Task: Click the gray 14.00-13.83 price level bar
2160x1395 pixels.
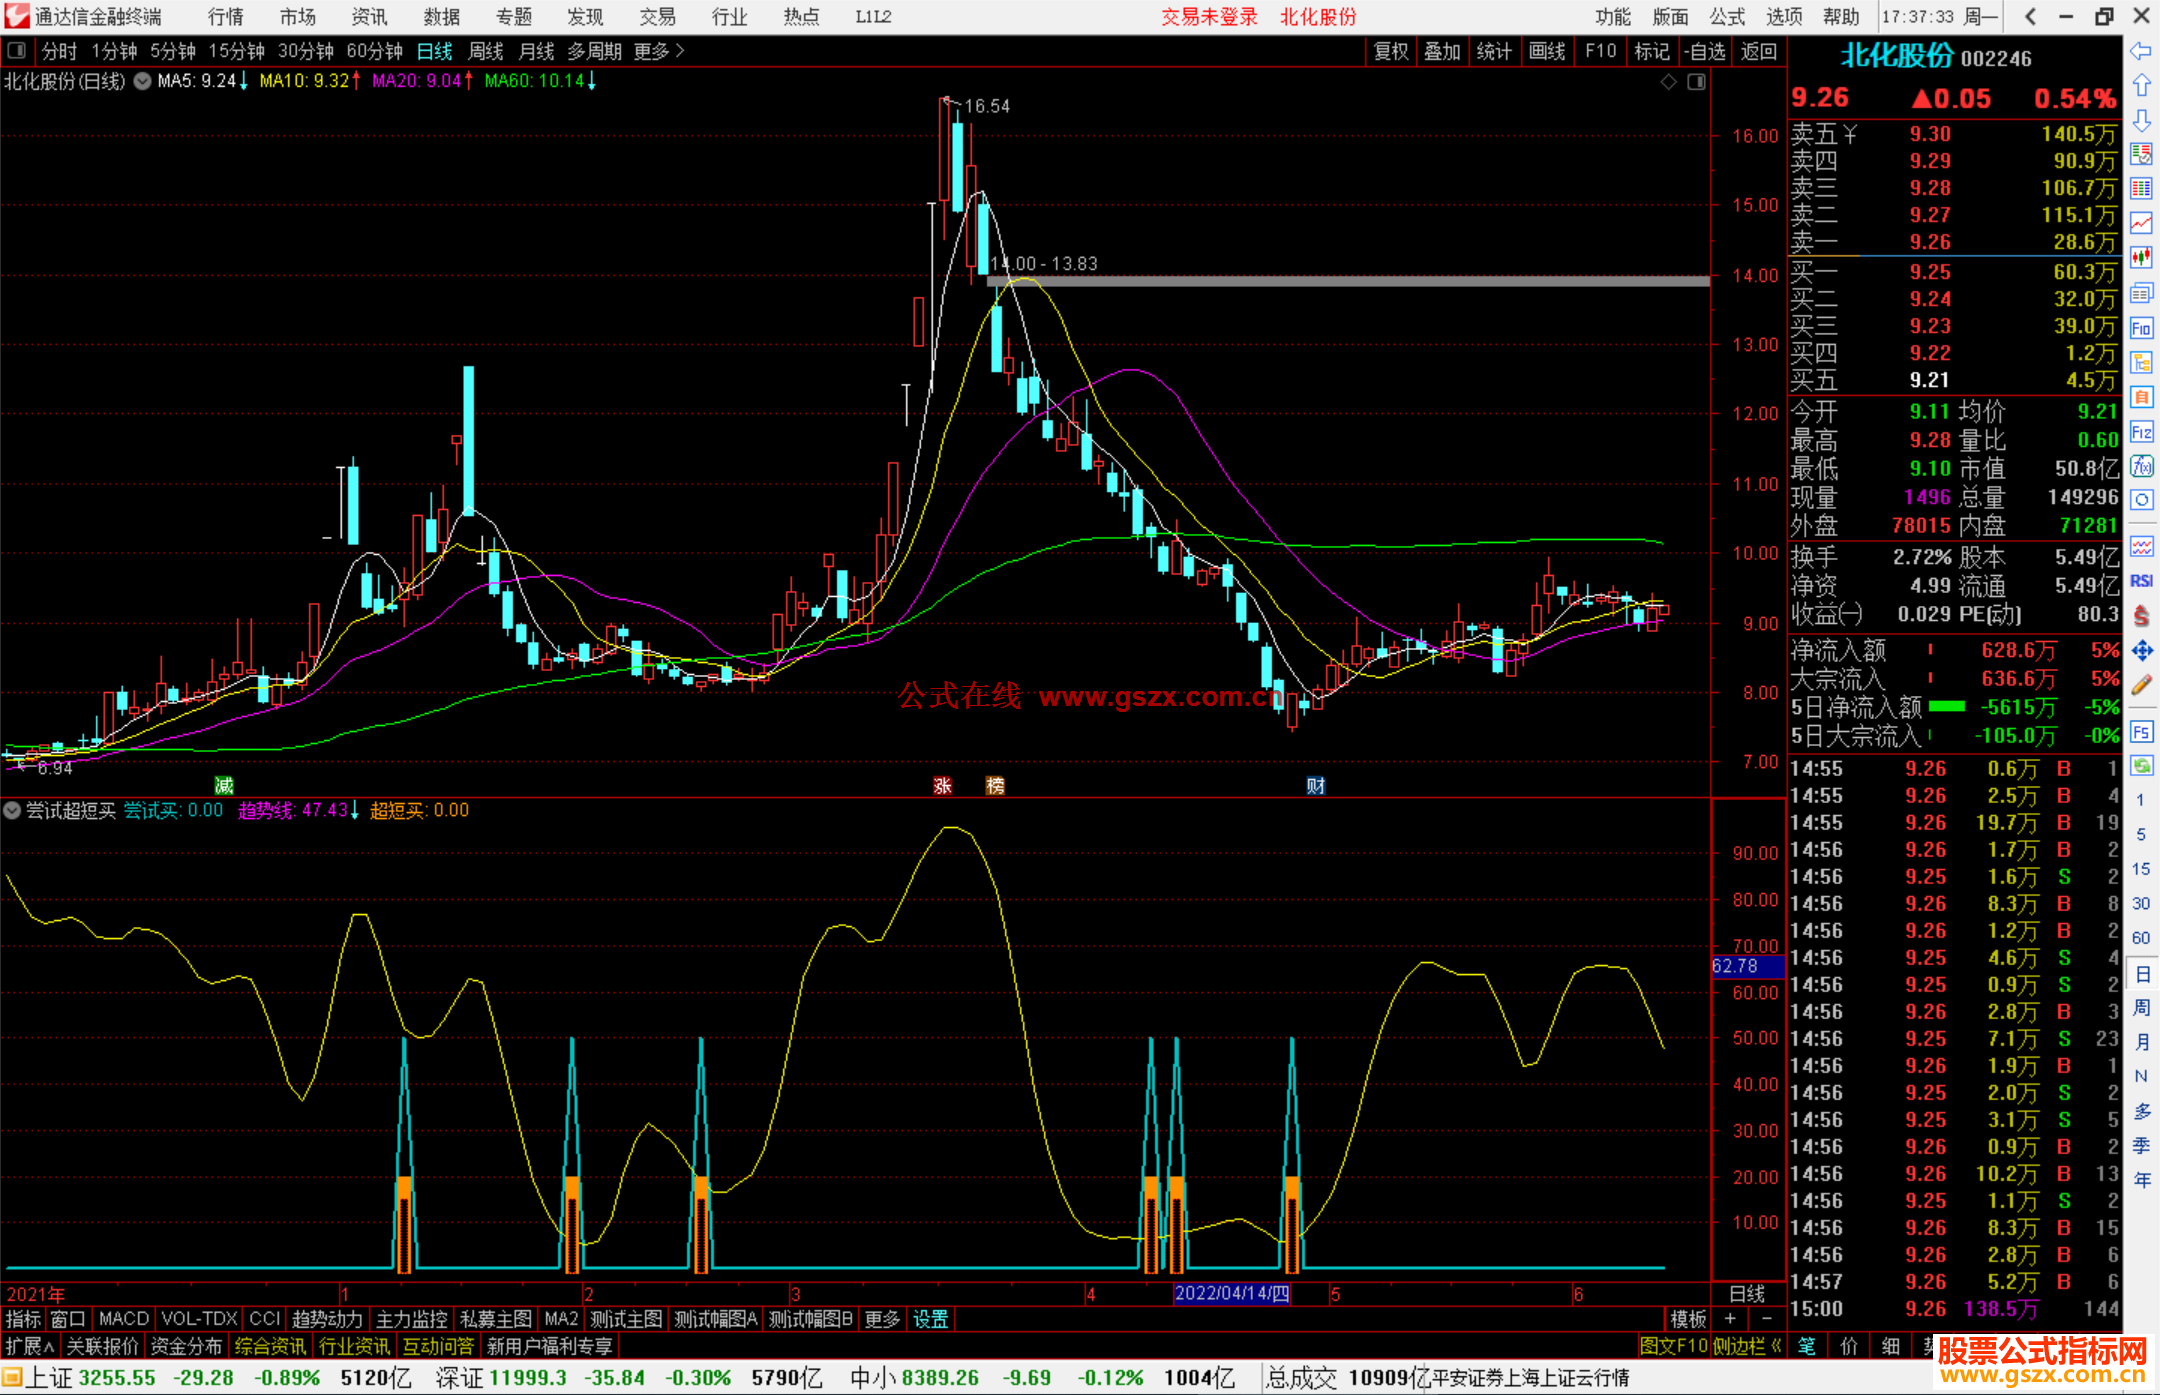Action: (x=1348, y=281)
